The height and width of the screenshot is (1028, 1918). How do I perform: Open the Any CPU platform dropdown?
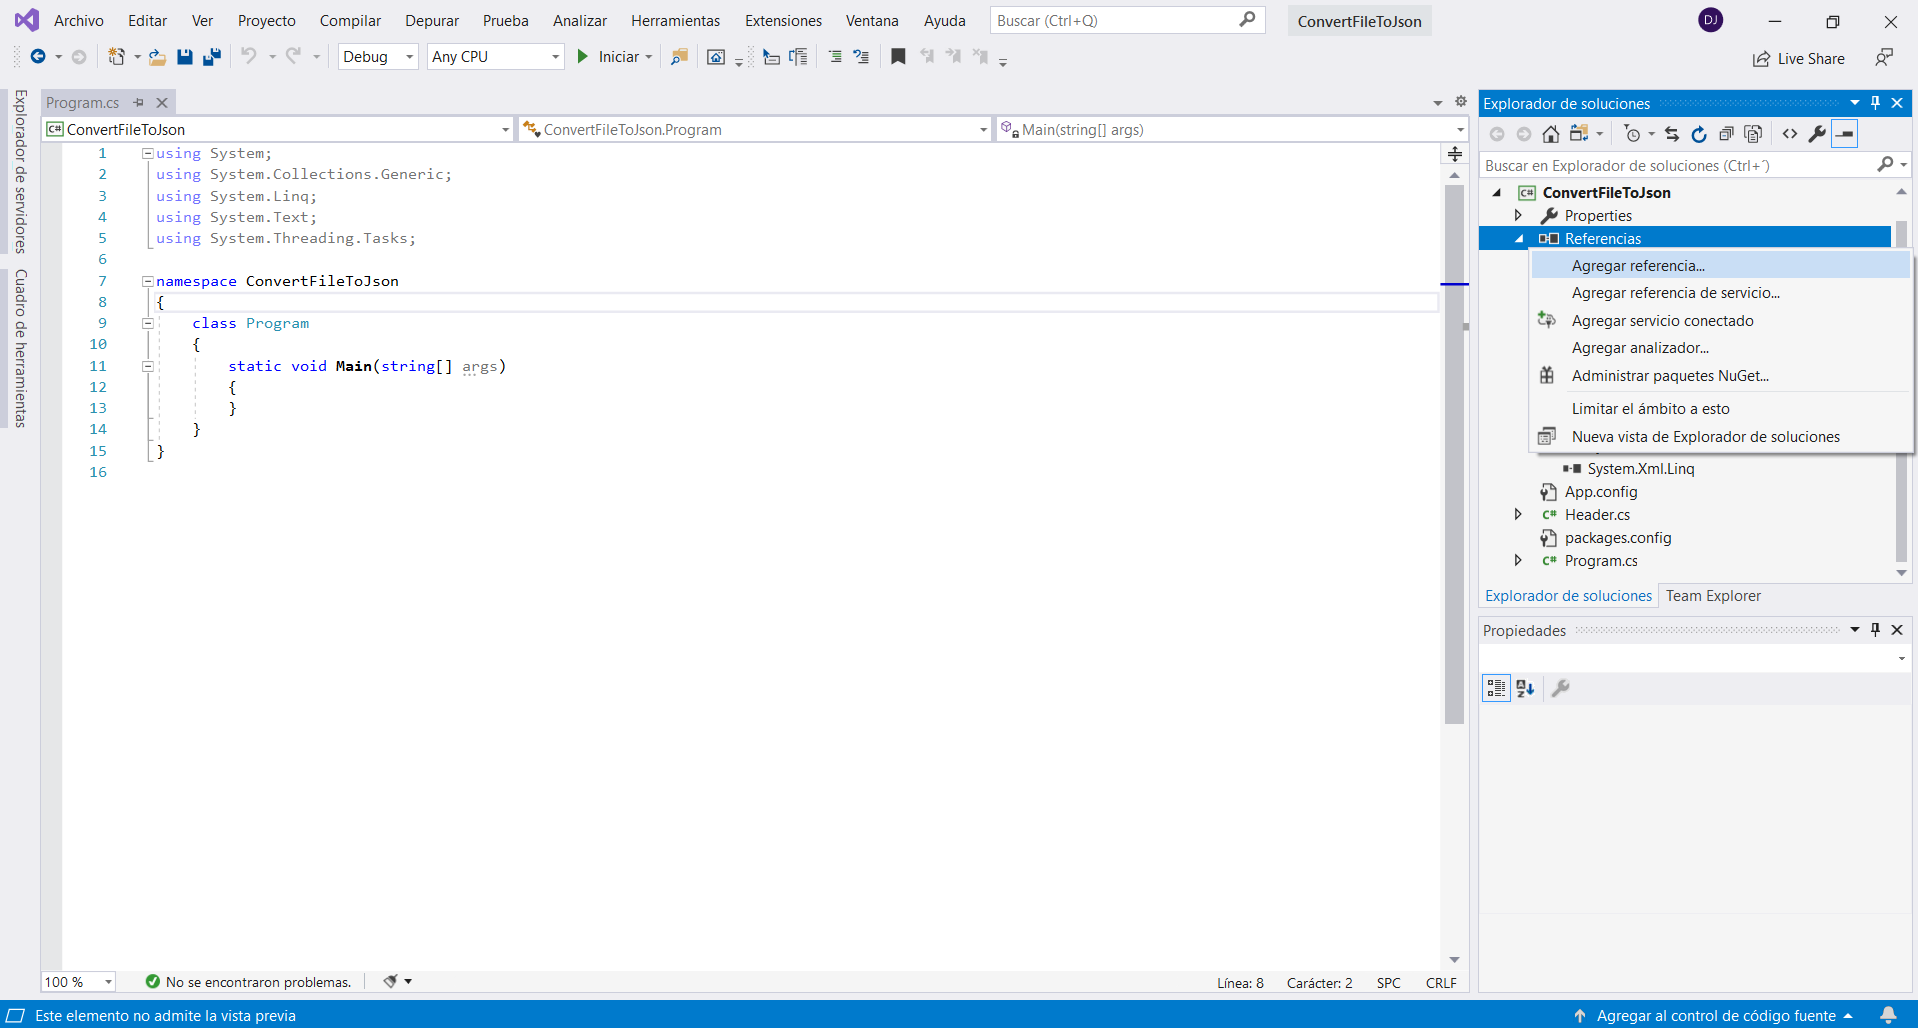(495, 57)
